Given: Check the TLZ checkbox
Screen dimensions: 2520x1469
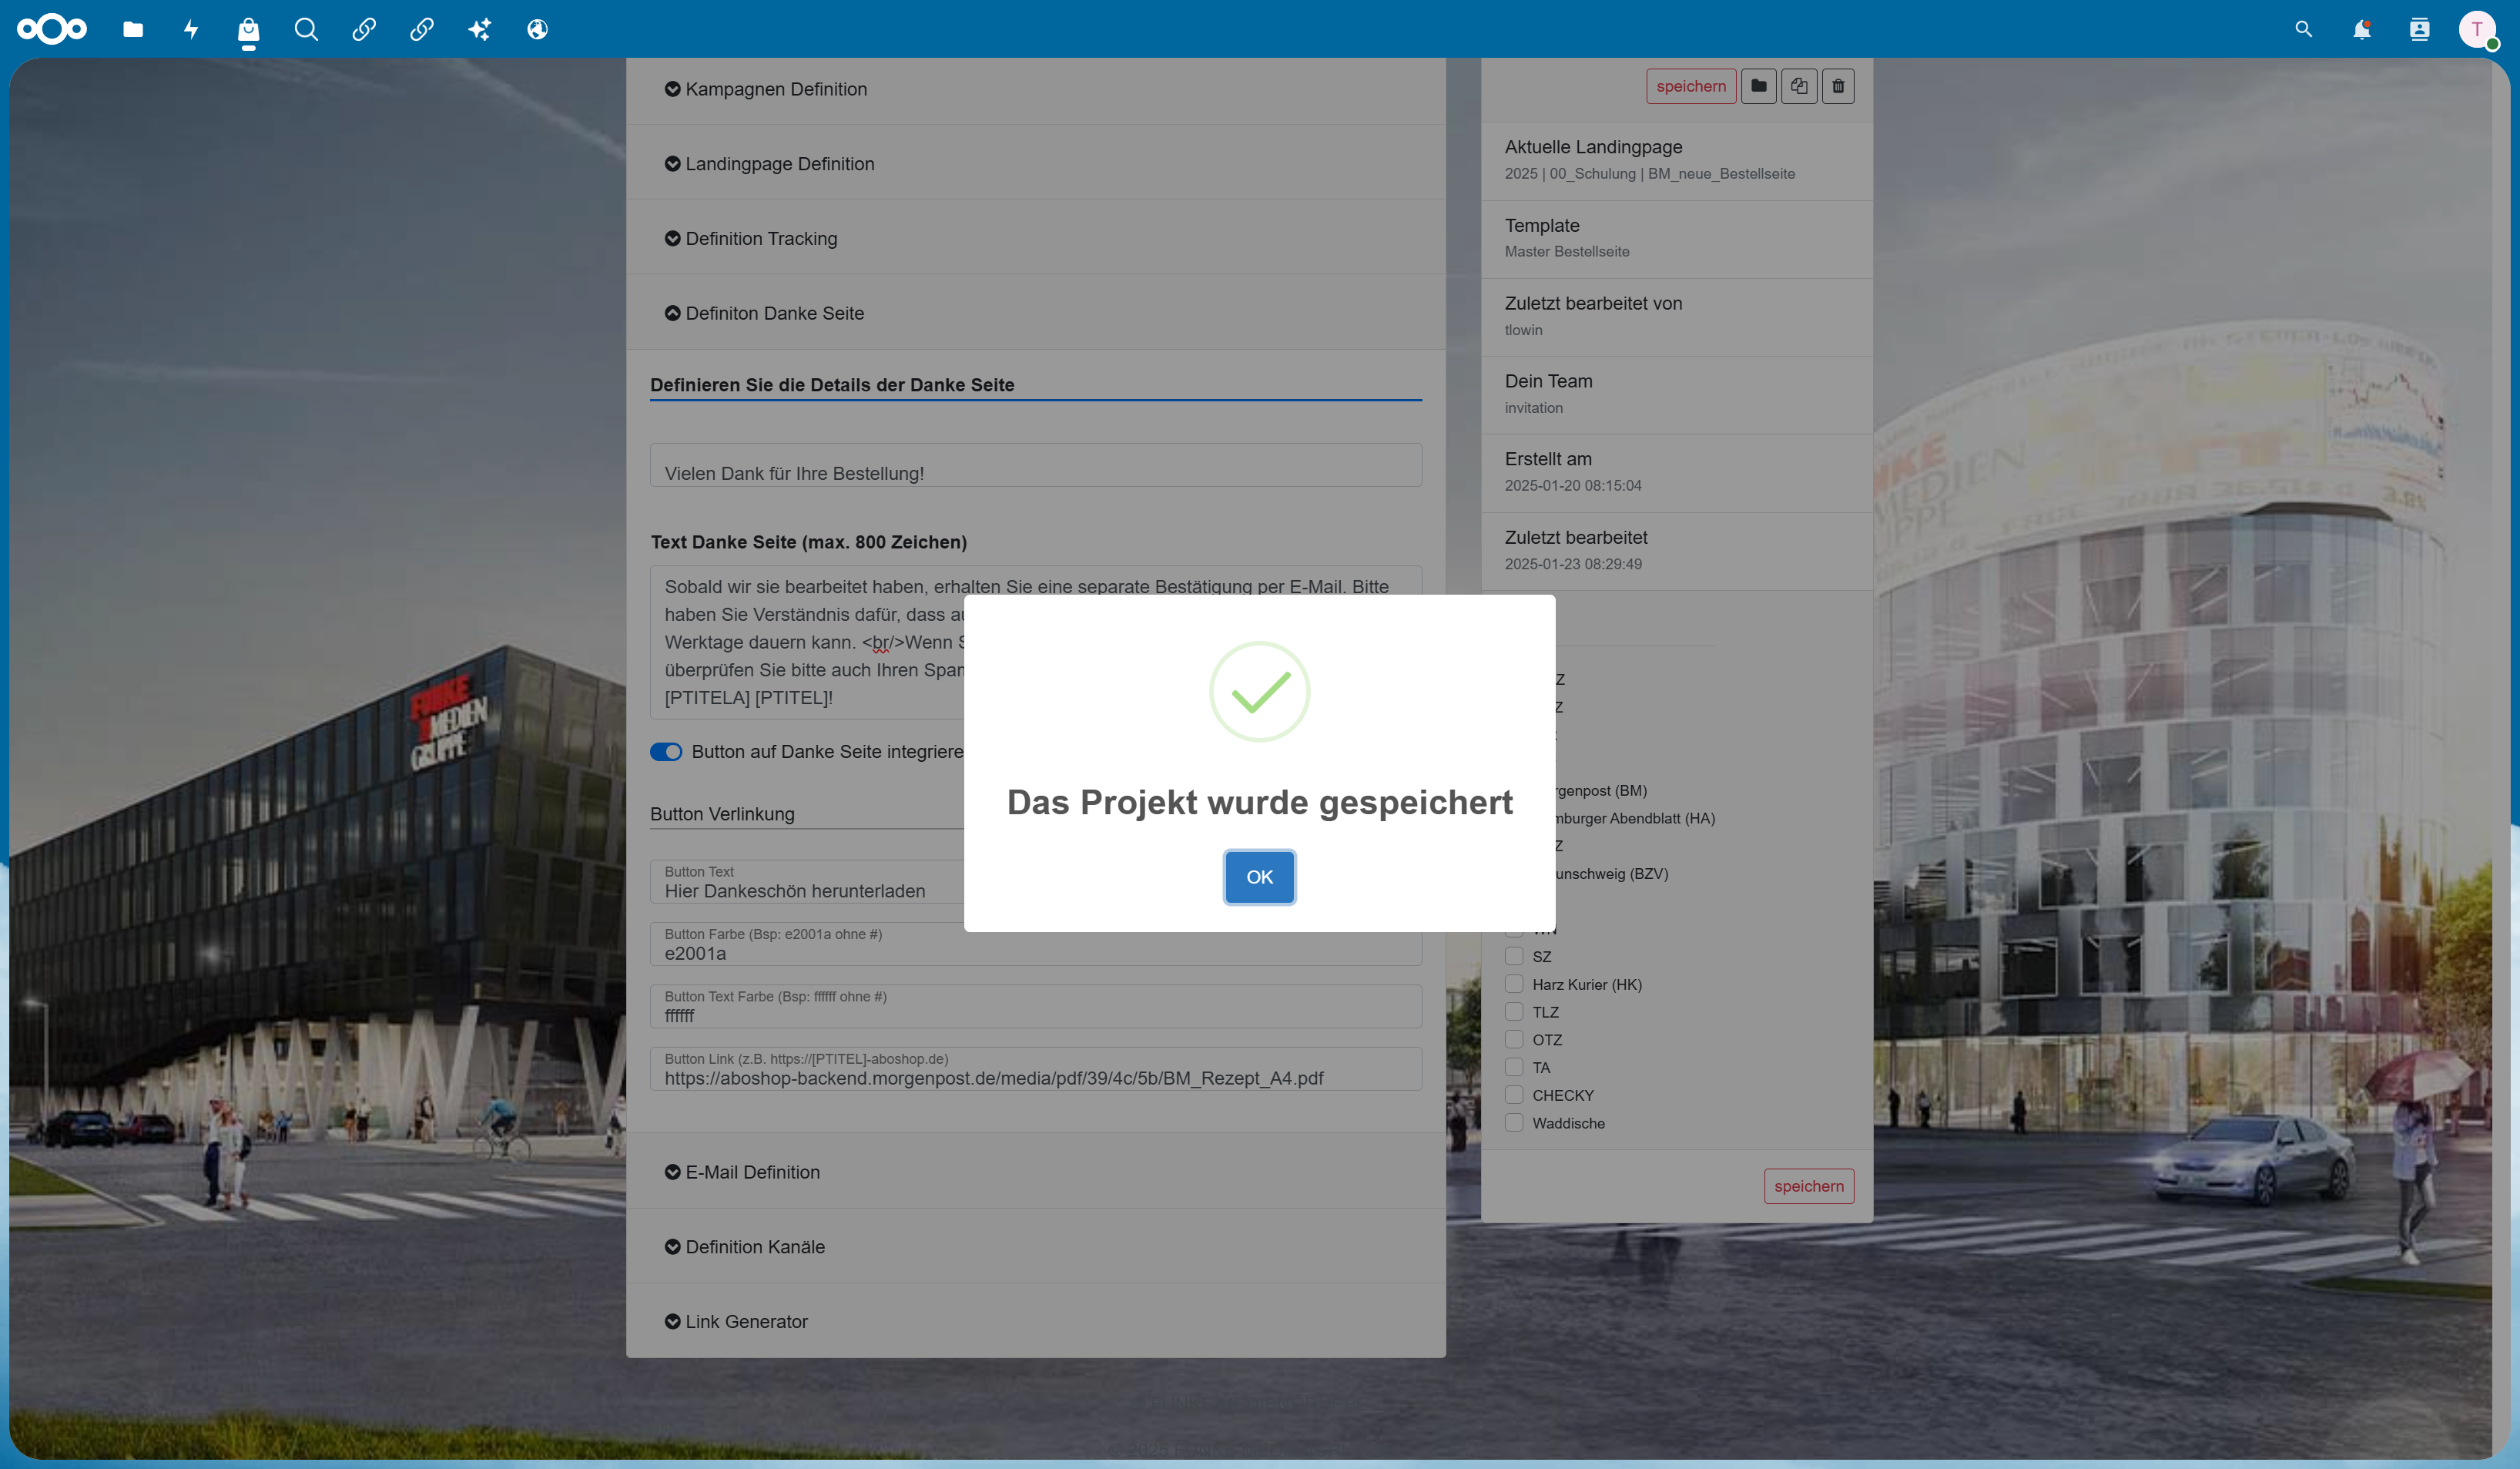Looking at the screenshot, I should pyautogui.click(x=1514, y=1012).
